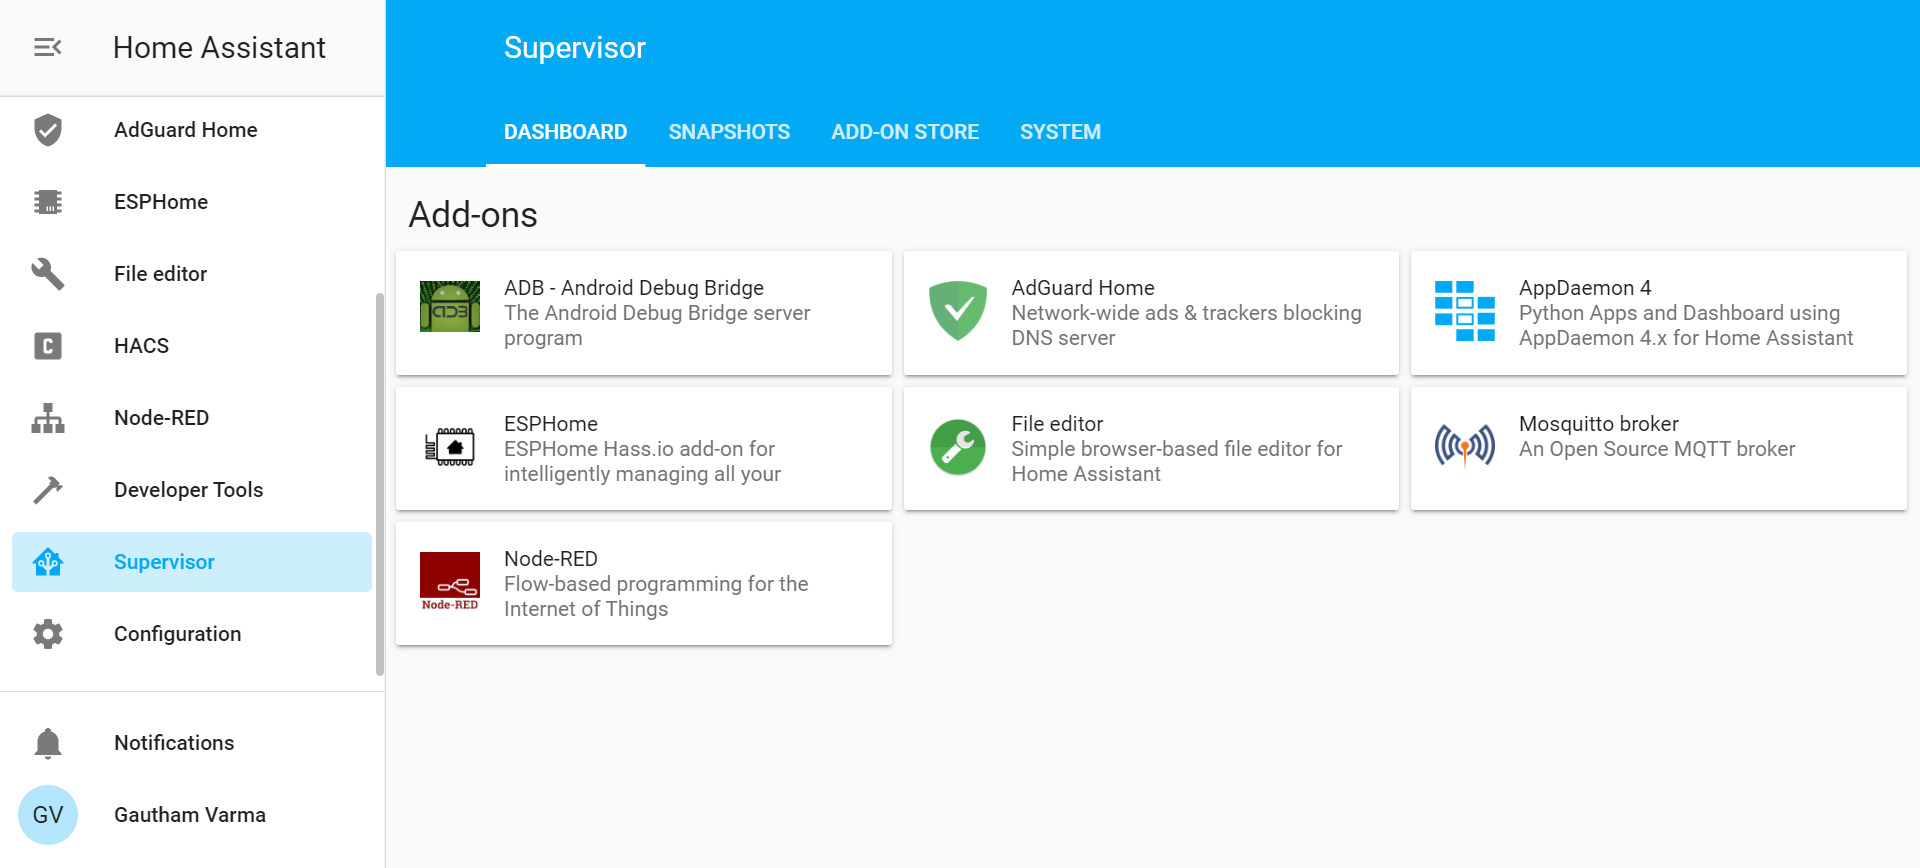Click the sidebar vertical scrollbar
The width and height of the screenshot is (1920, 868).
point(379,484)
